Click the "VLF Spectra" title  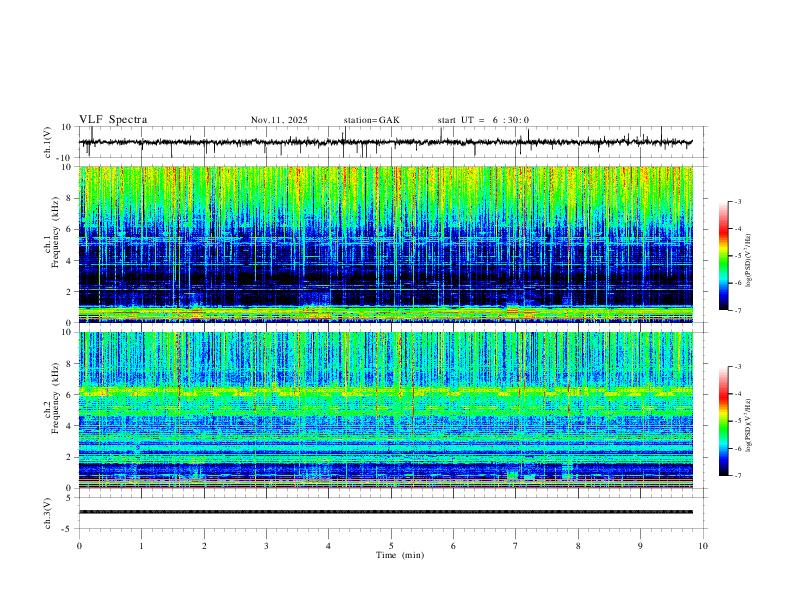coord(113,120)
